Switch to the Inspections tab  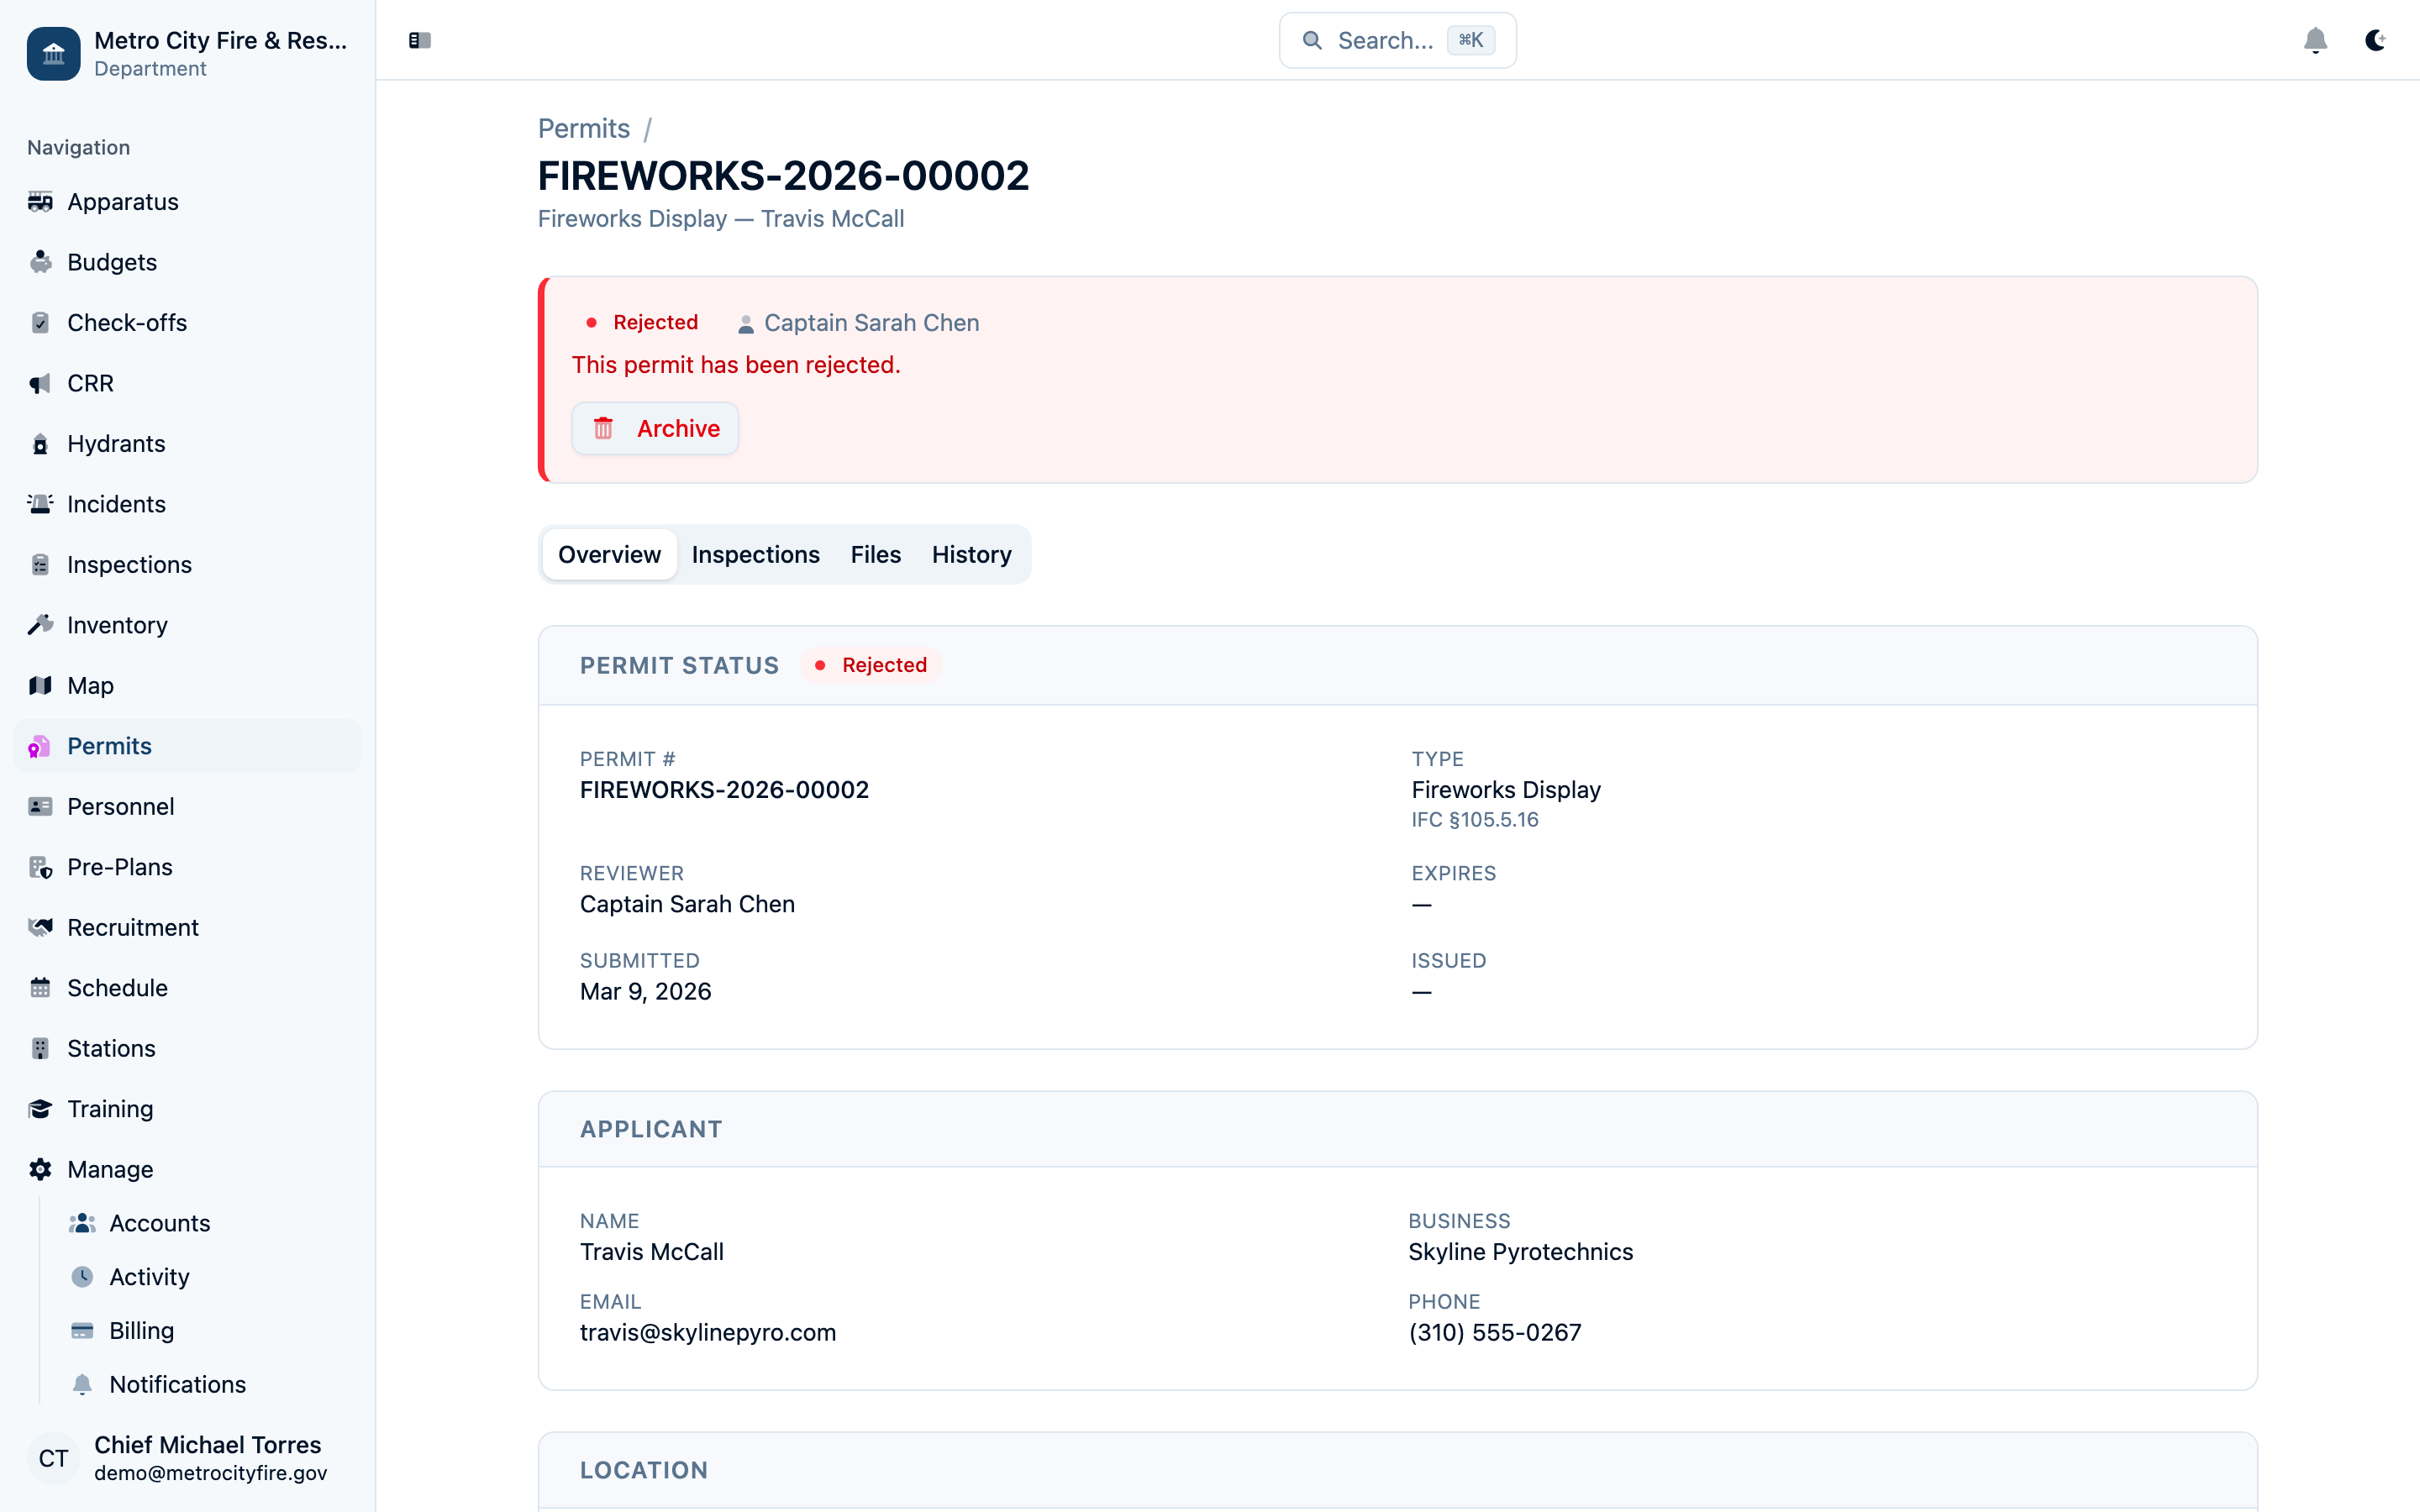[755, 554]
